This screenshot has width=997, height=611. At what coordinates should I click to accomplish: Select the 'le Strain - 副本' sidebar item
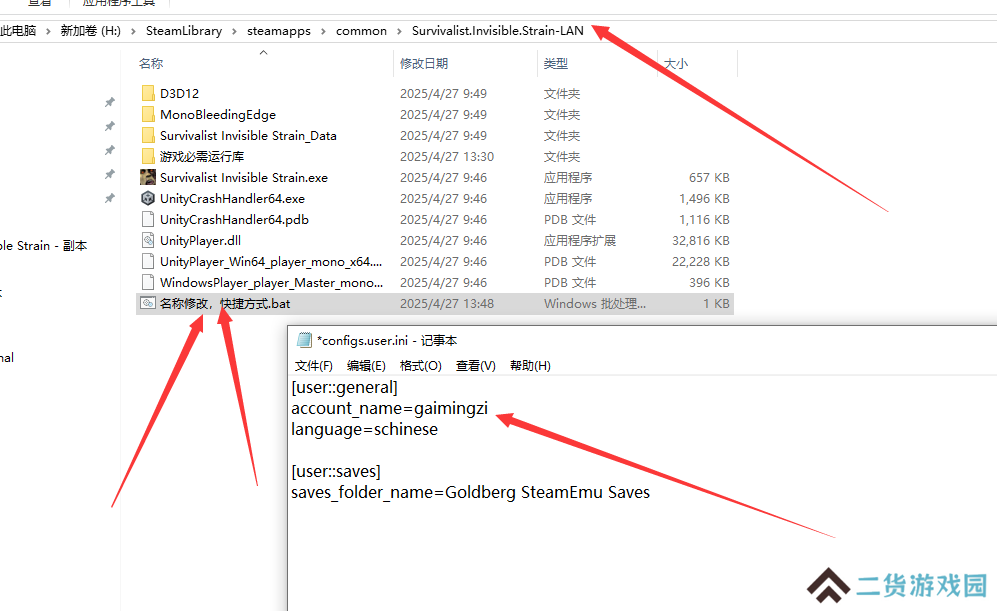click(43, 245)
